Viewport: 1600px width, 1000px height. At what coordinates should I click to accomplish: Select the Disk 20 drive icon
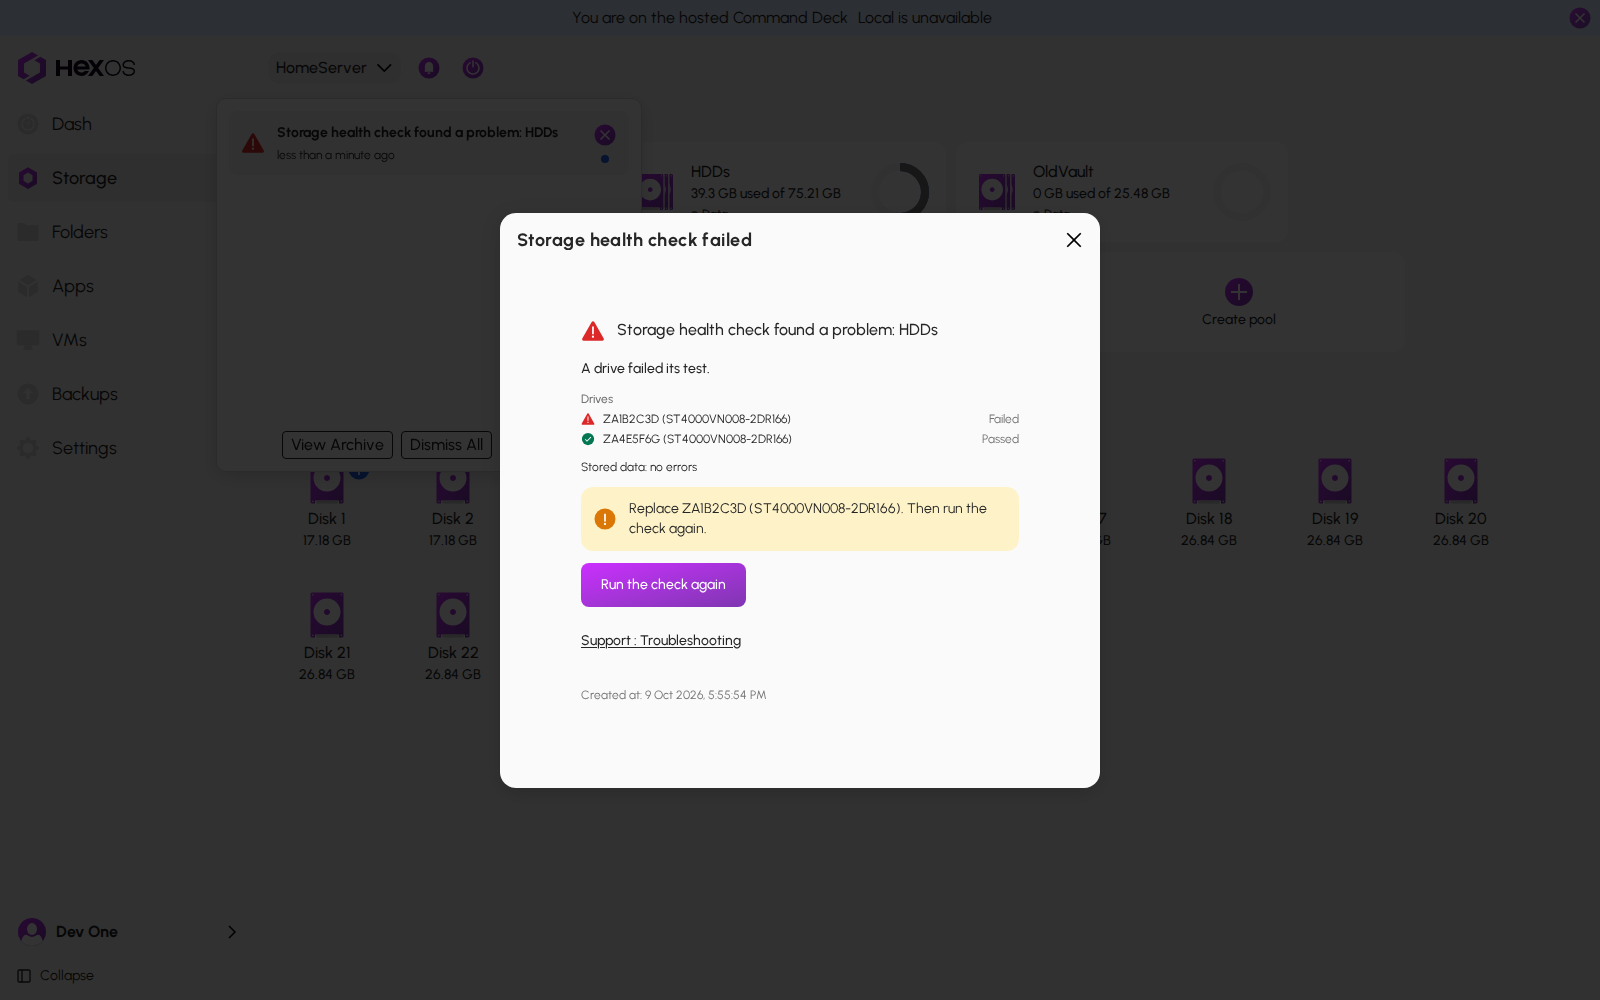pyautogui.click(x=1461, y=481)
